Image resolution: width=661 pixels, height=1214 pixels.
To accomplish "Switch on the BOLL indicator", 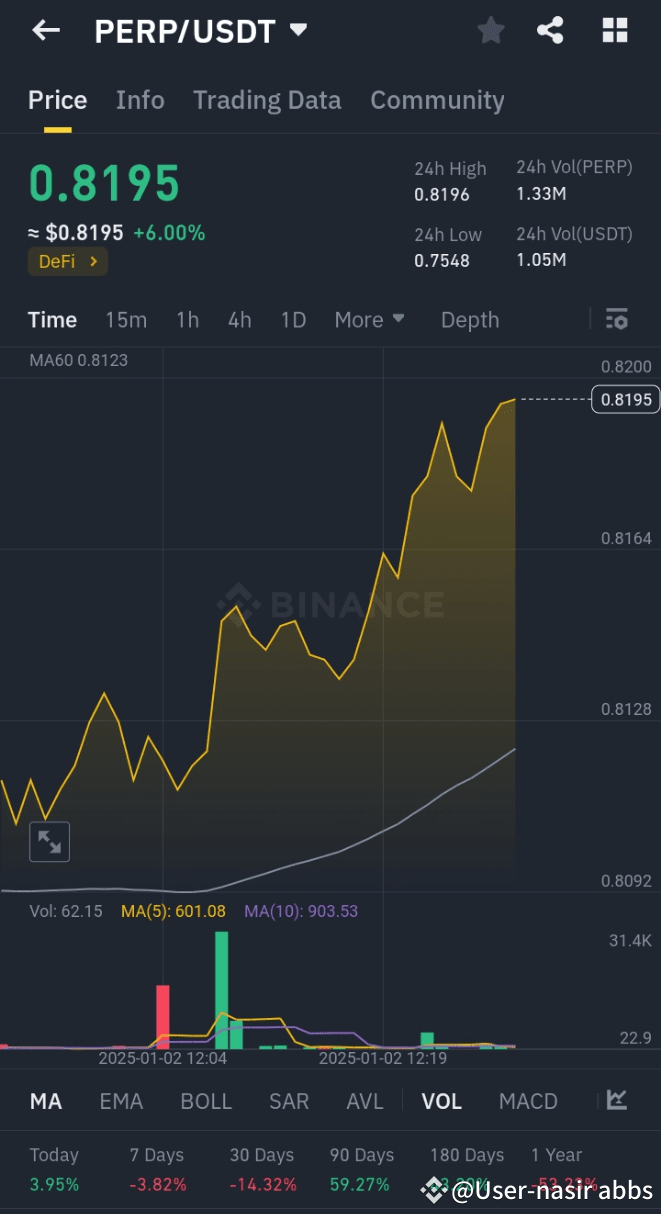I will [x=206, y=1100].
